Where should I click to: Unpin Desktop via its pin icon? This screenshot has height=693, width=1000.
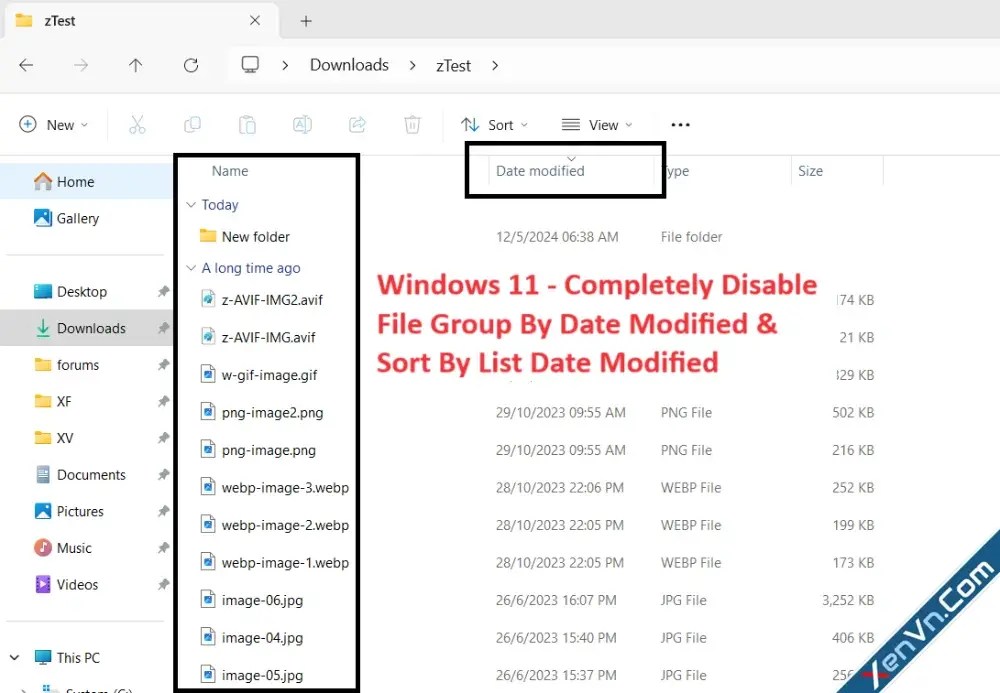pos(164,291)
